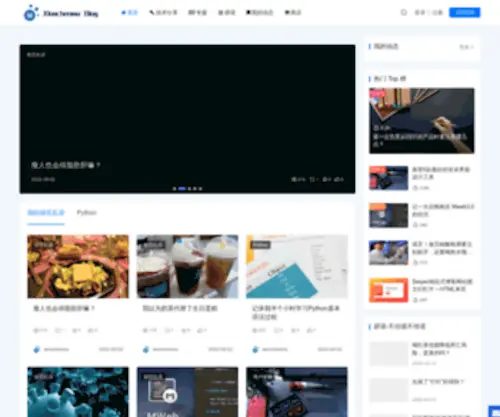
Task: Open the first gray placeholder thumbnail in the lower sidebar widget
Action: (388, 353)
